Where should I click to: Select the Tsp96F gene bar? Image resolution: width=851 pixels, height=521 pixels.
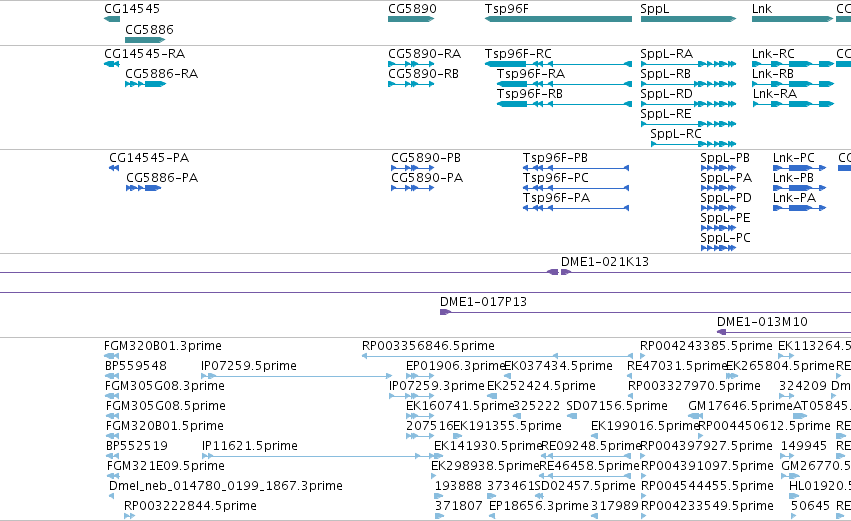point(558,19)
